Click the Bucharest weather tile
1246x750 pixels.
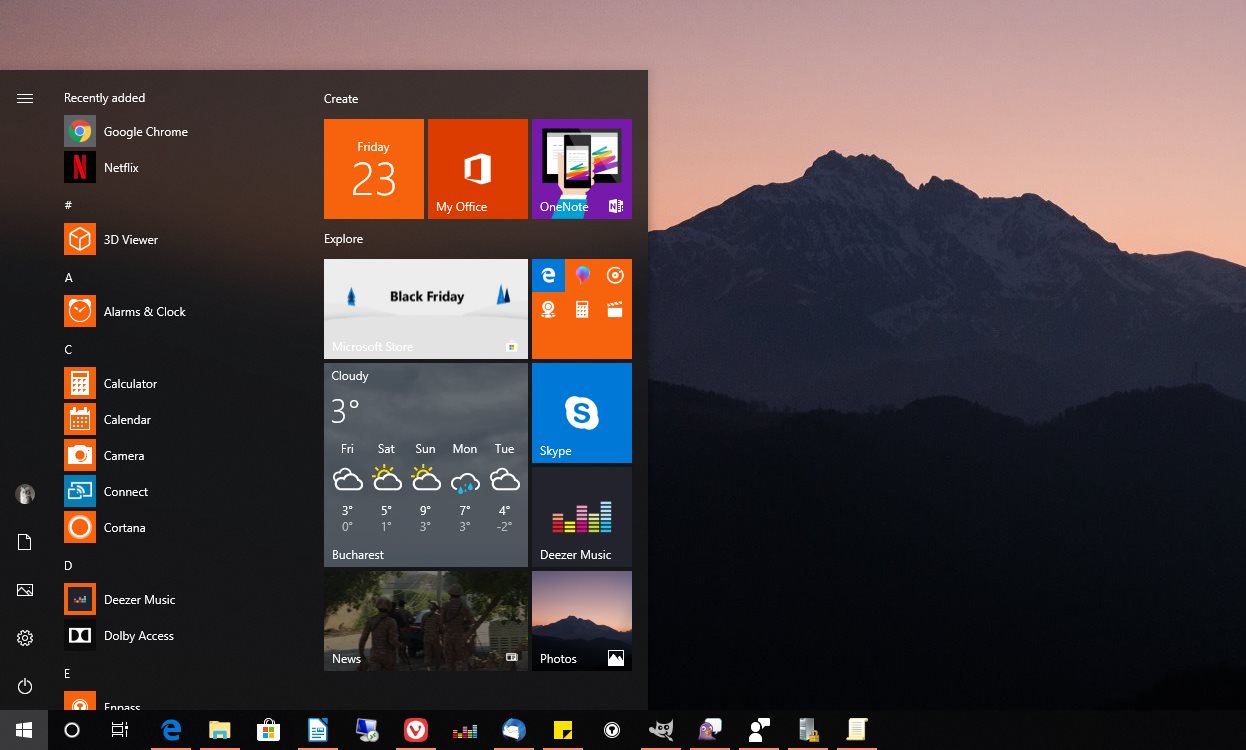pos(425,463)
